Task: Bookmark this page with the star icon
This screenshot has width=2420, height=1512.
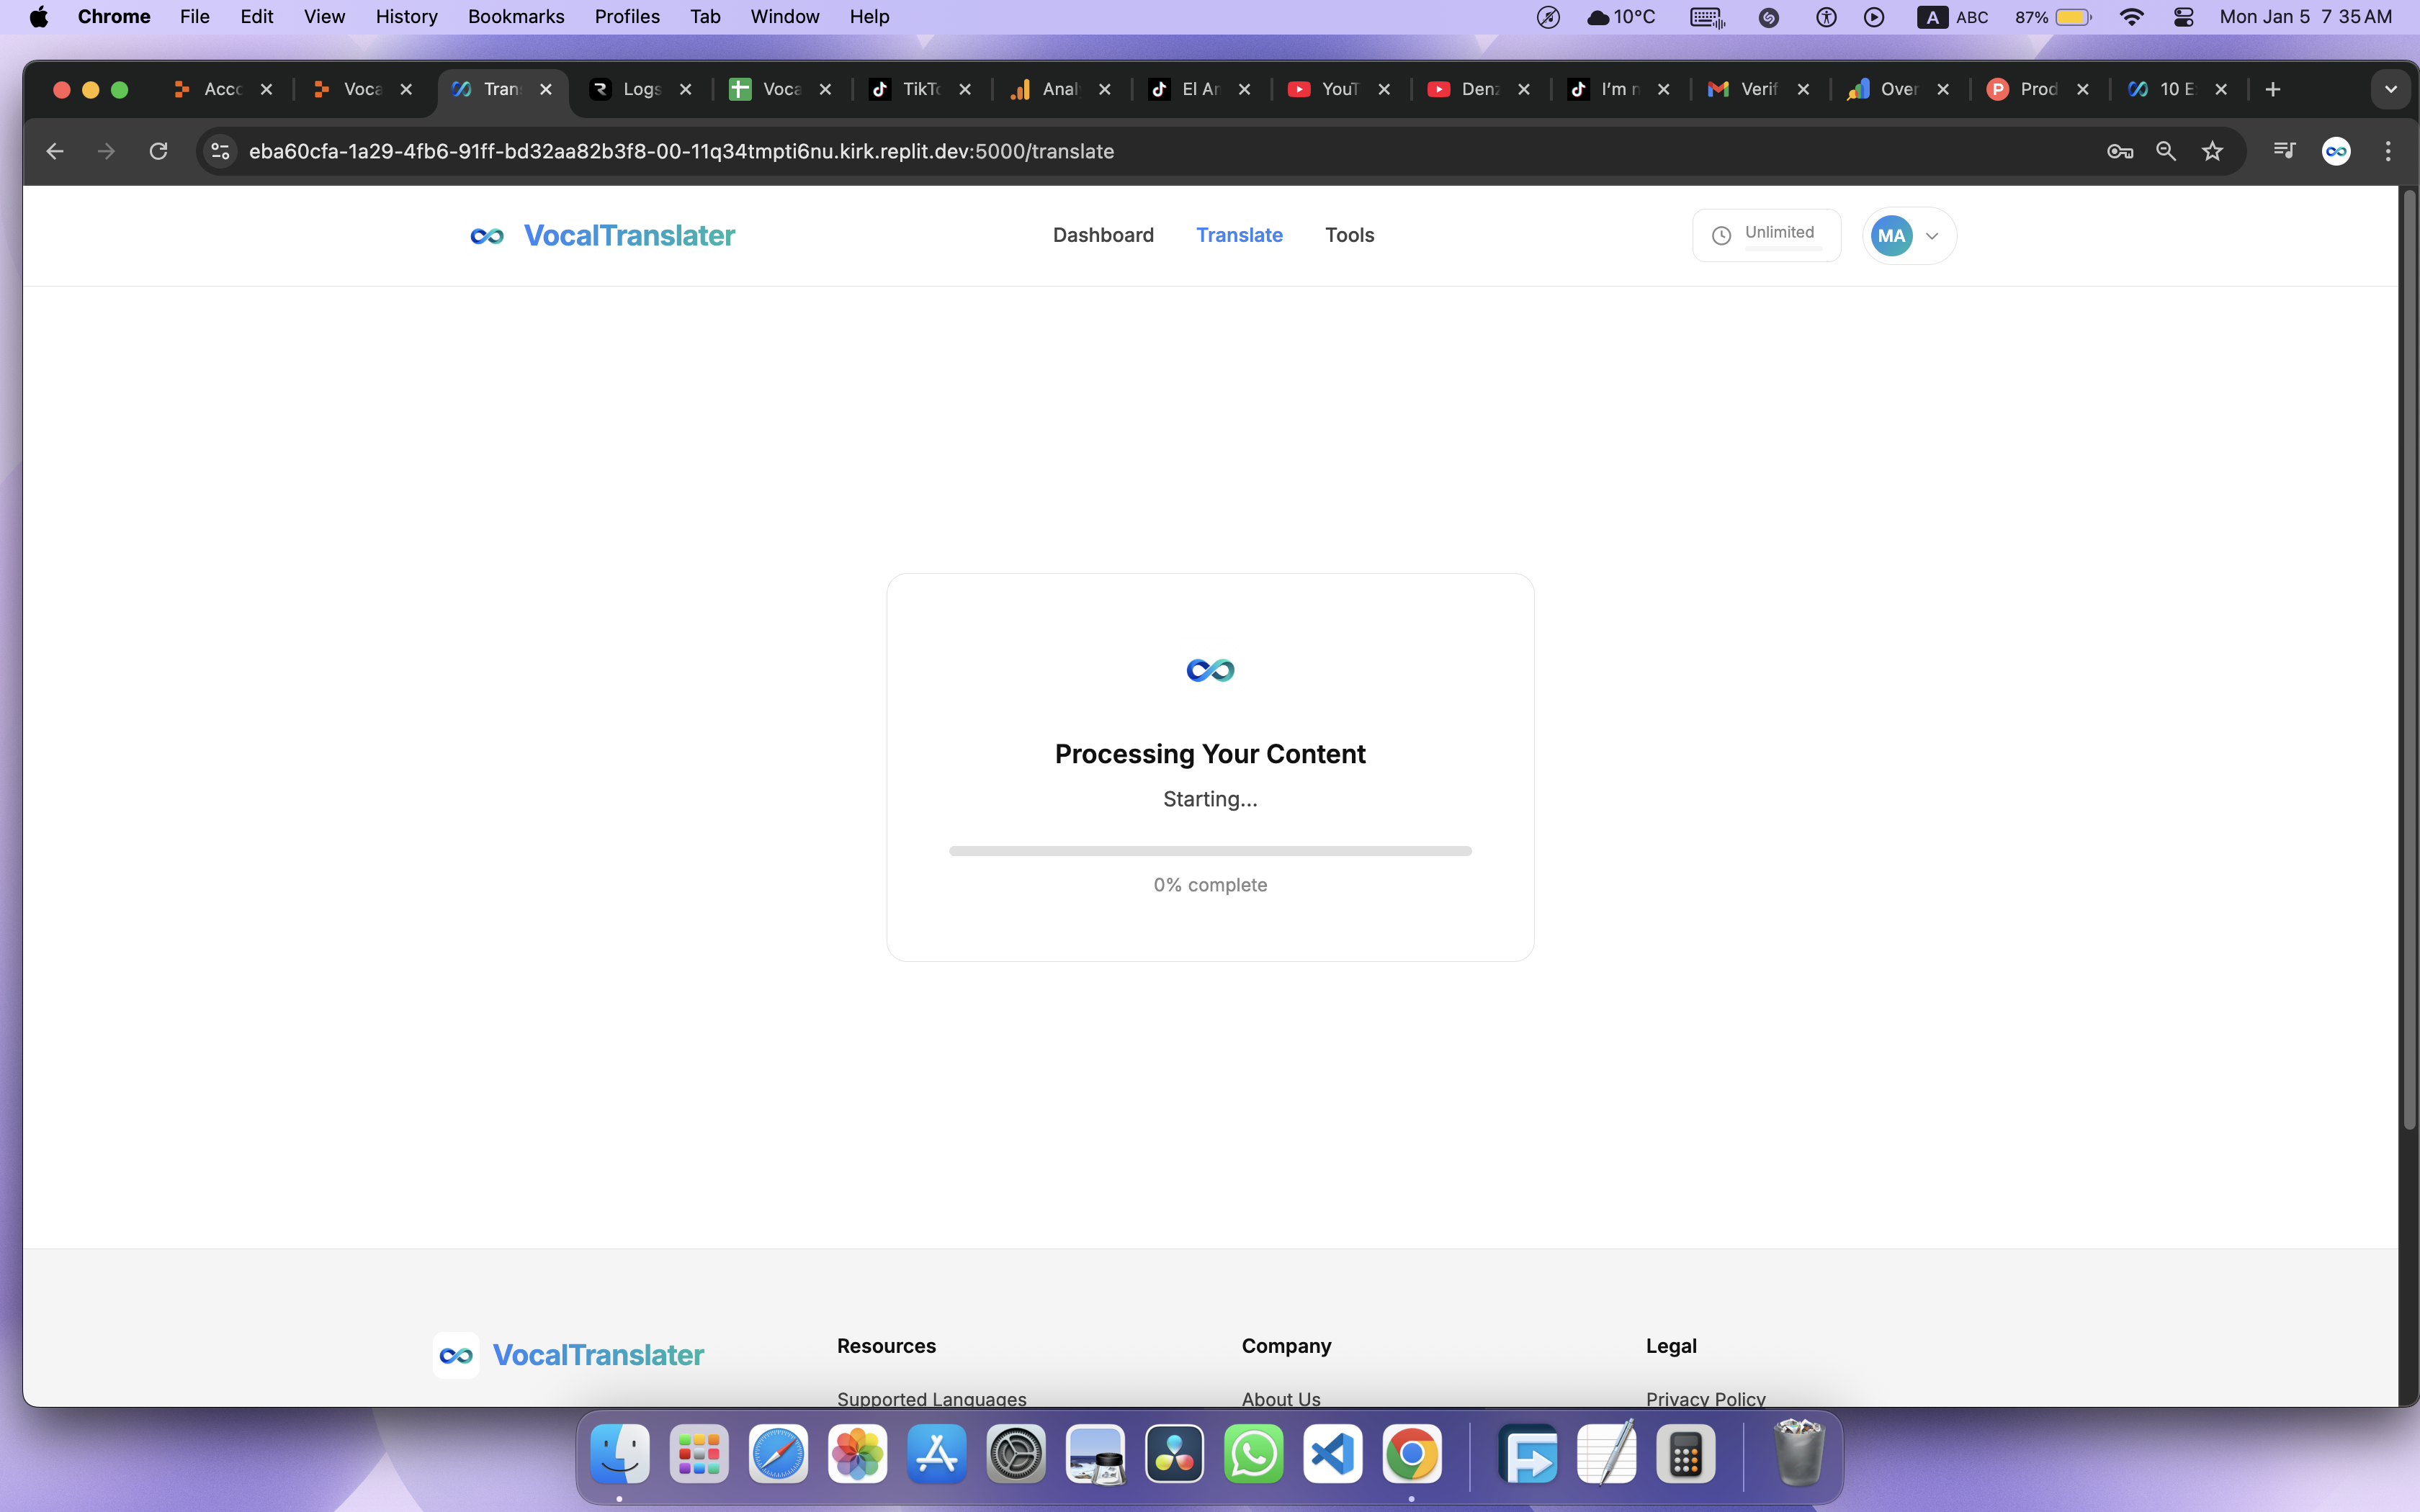Action: [x=2212, y=151]
